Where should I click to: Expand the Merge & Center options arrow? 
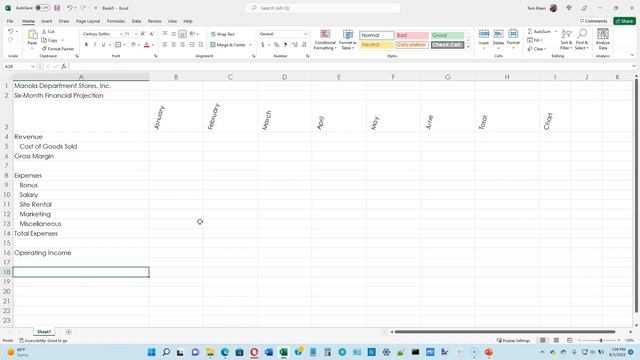click(250, 44)
